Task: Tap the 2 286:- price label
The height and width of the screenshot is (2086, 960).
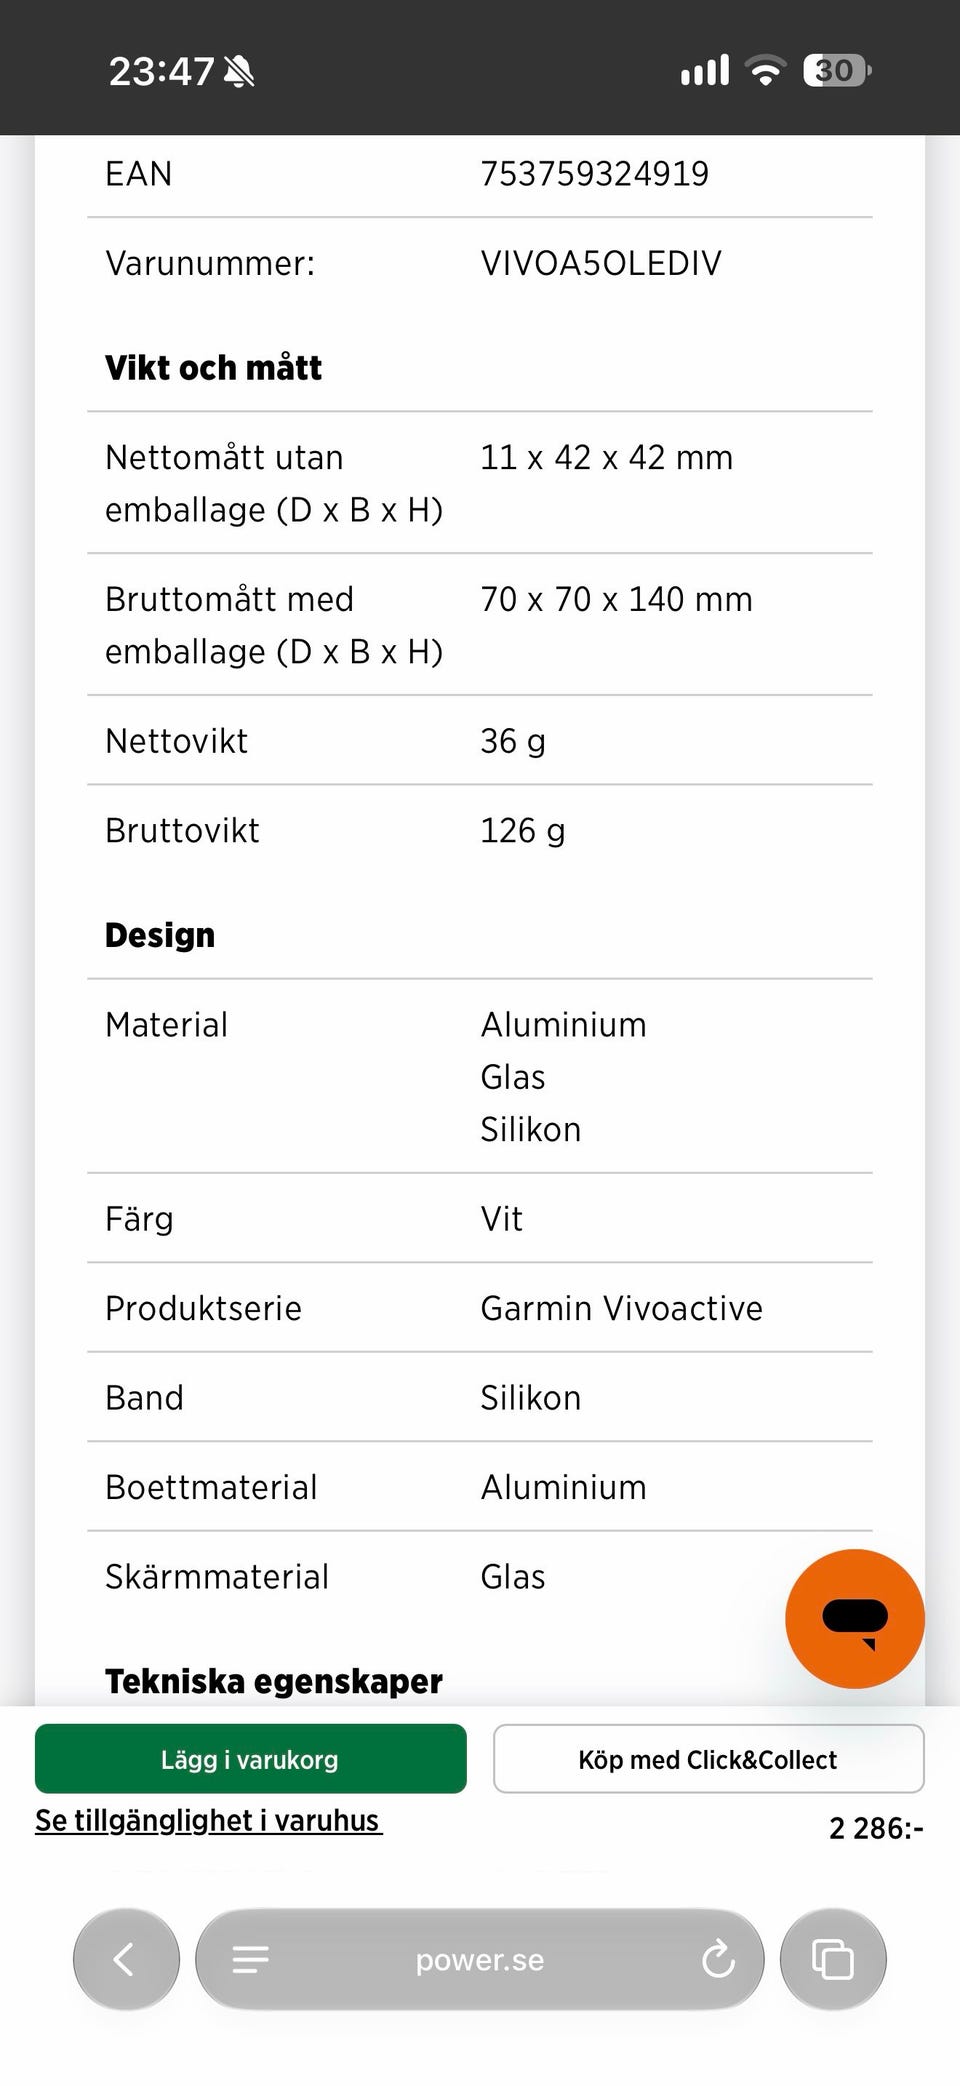Action: click(x=876, y=1828)
